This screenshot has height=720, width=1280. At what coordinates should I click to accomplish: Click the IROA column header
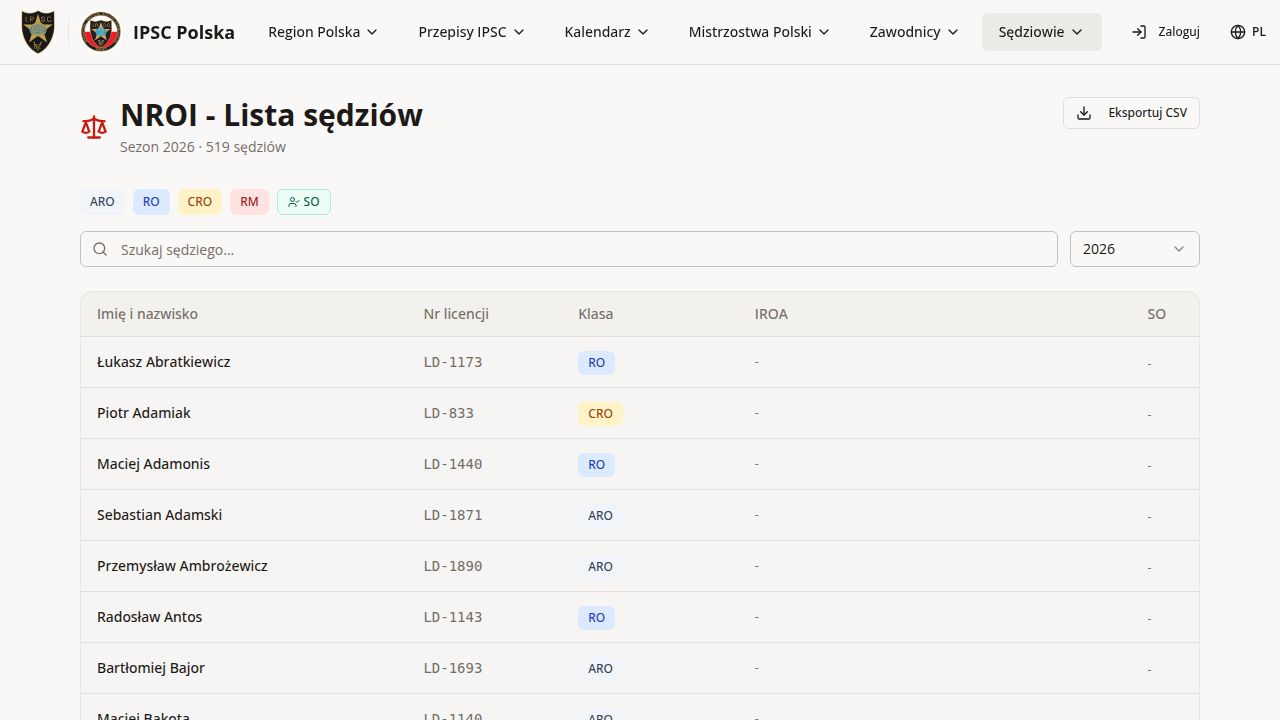click(771, 314)
